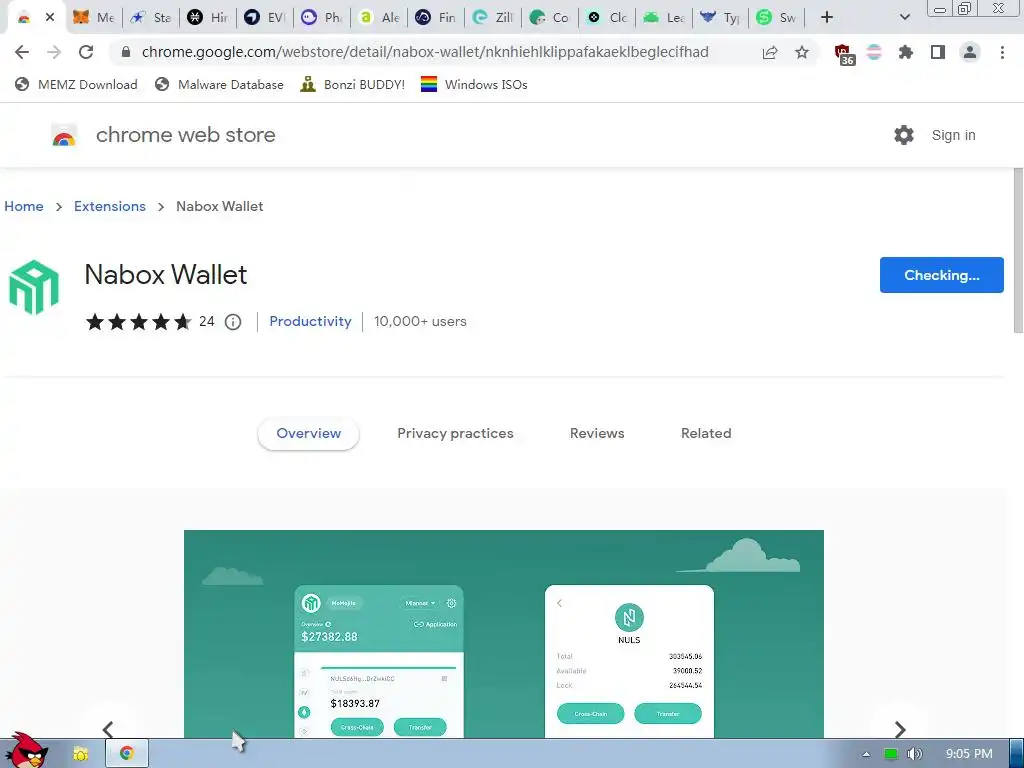Toggle the browser side panel
Screen dimensions: 1024x768
pos(938,52)
